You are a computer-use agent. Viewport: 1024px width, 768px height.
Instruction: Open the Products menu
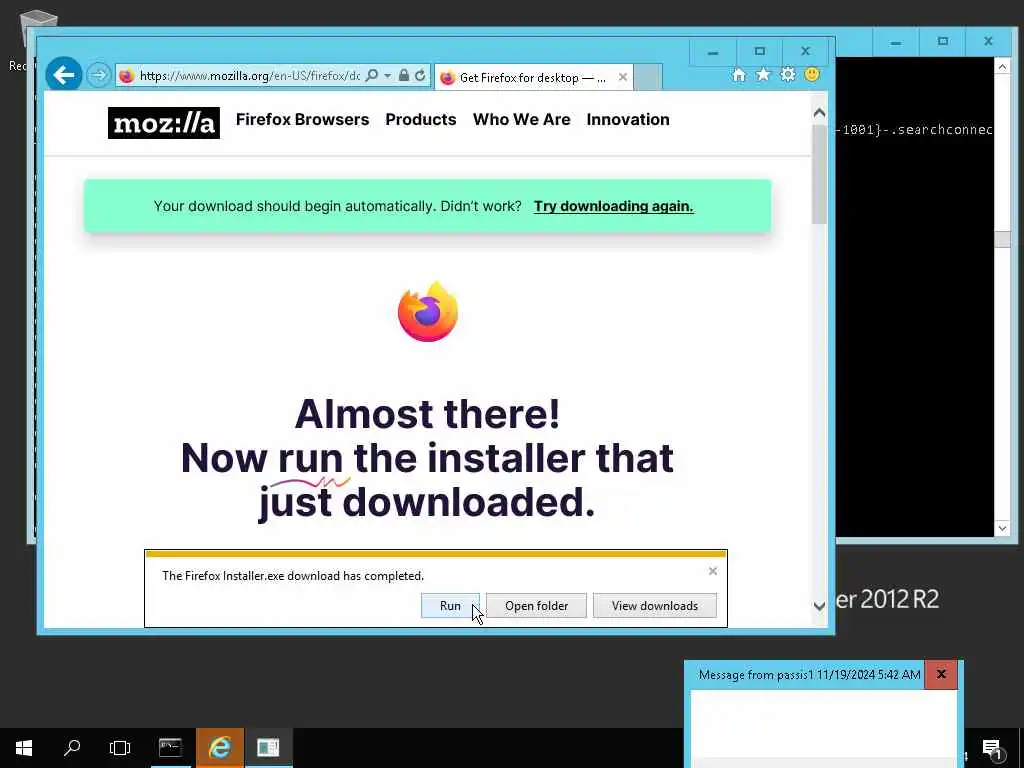421,120
